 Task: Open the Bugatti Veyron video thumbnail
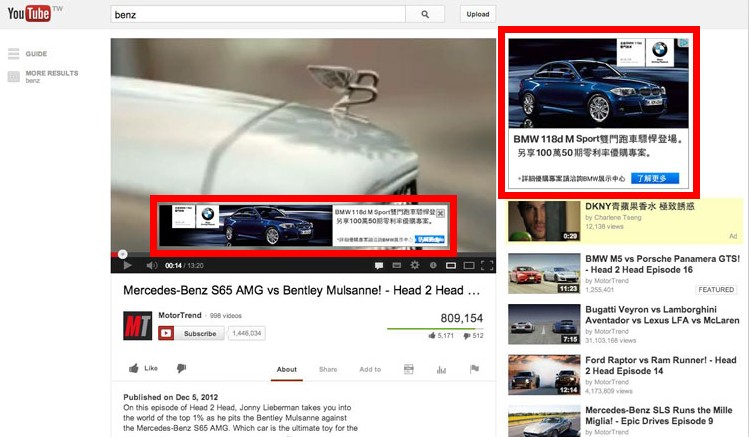[x=544, y=324]
